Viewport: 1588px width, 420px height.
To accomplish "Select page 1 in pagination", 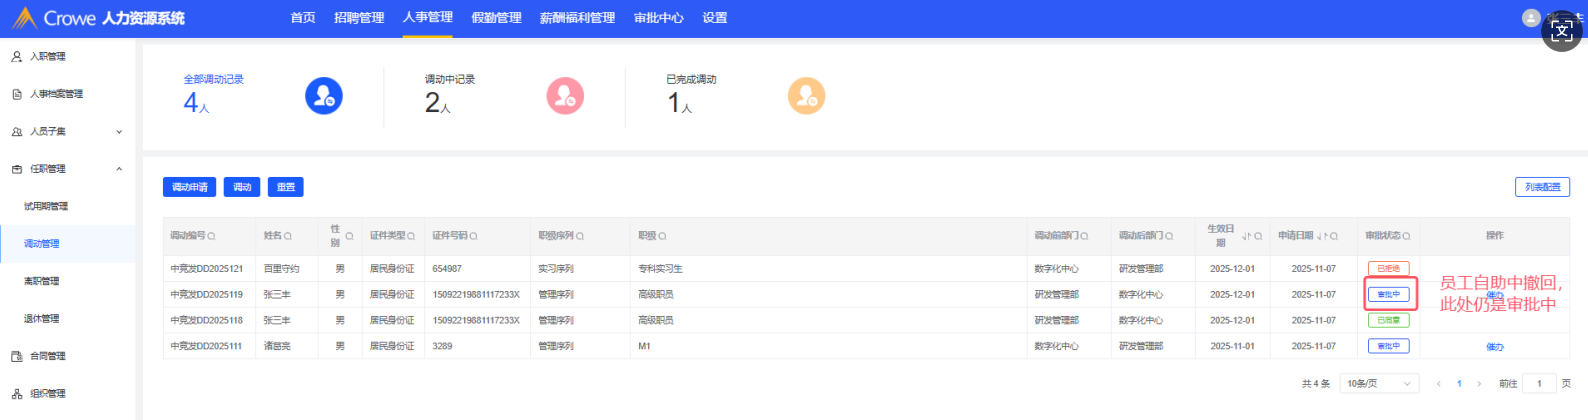I will tap(1459, 384).
